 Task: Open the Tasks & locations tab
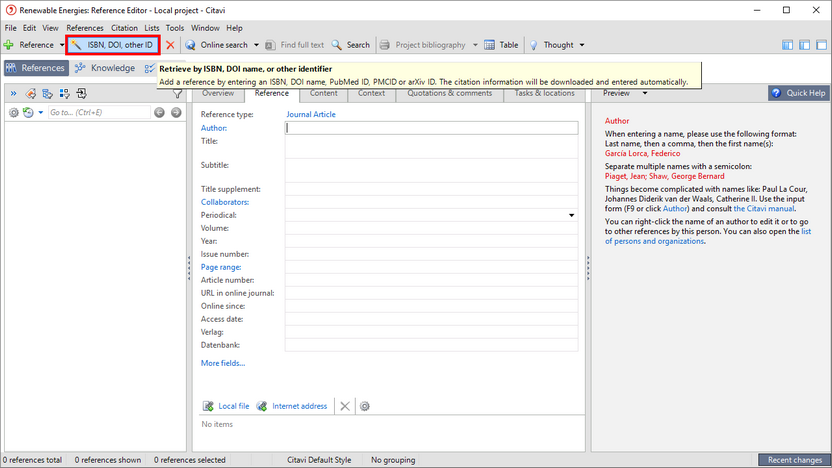tap(544, 93)
